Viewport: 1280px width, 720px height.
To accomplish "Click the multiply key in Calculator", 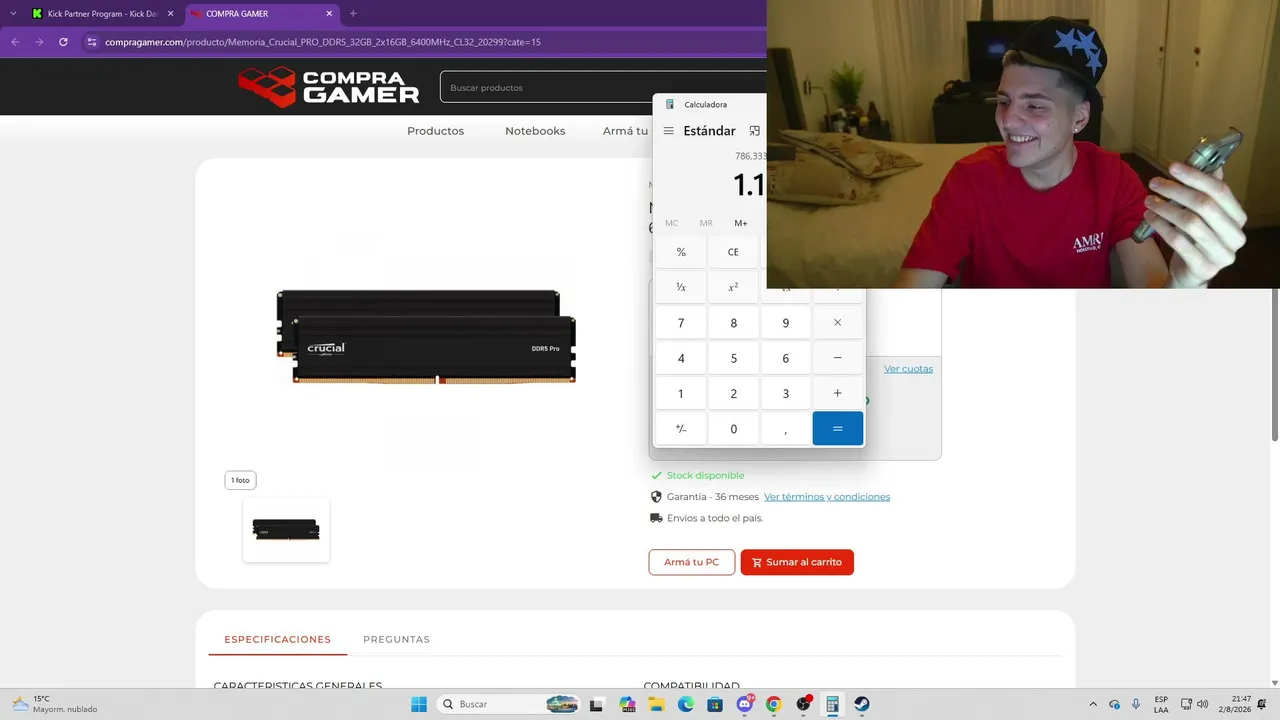I will tap(837, 323).
